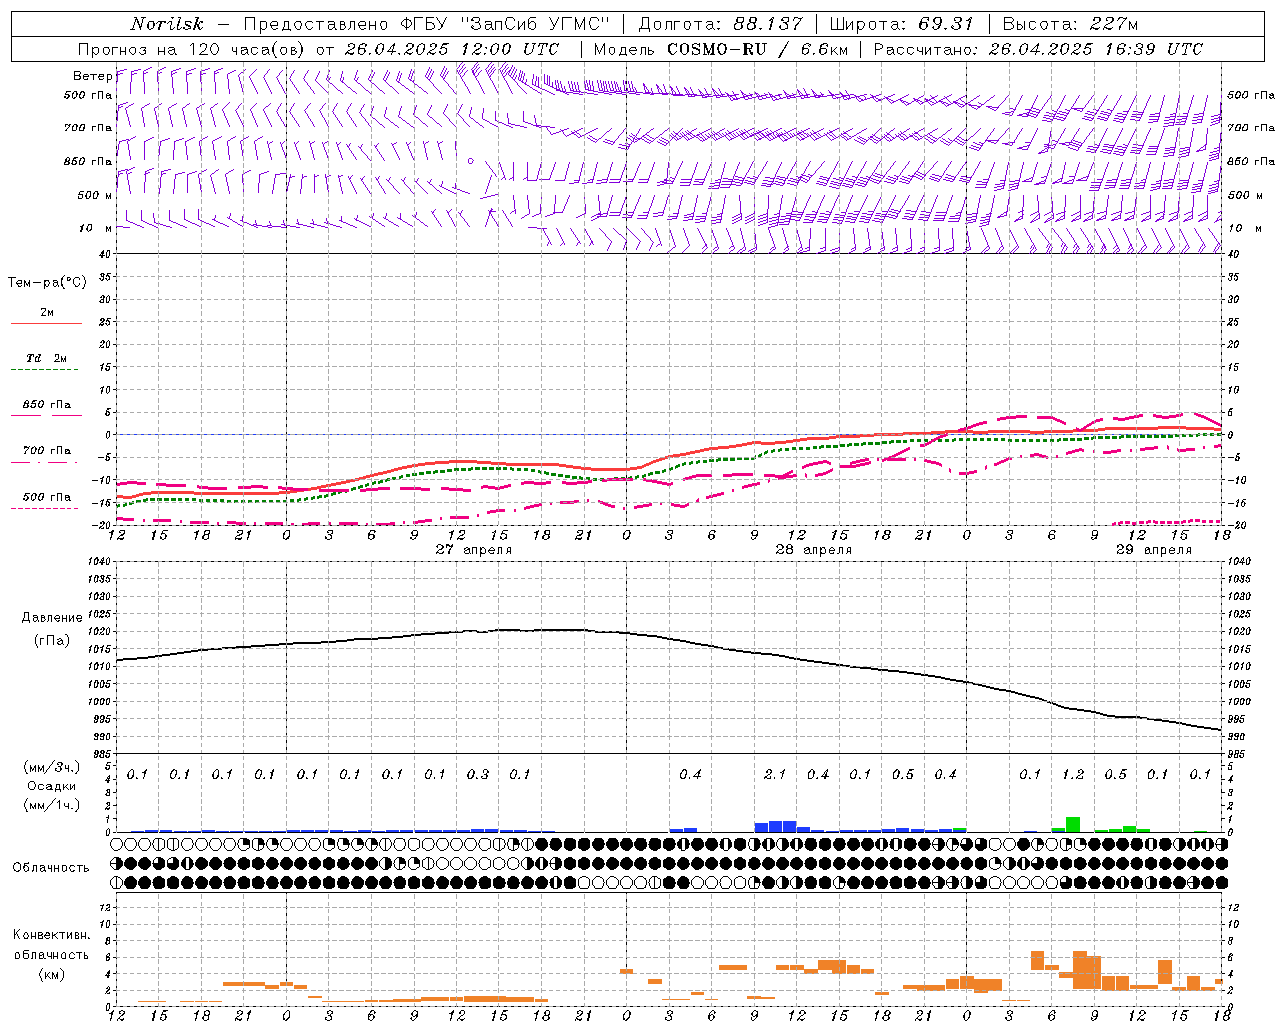The height and width of the screenshot is (1024, 1280).
Task: Click '850 гПа' entry in temperature legend
Action: point(47,405)
